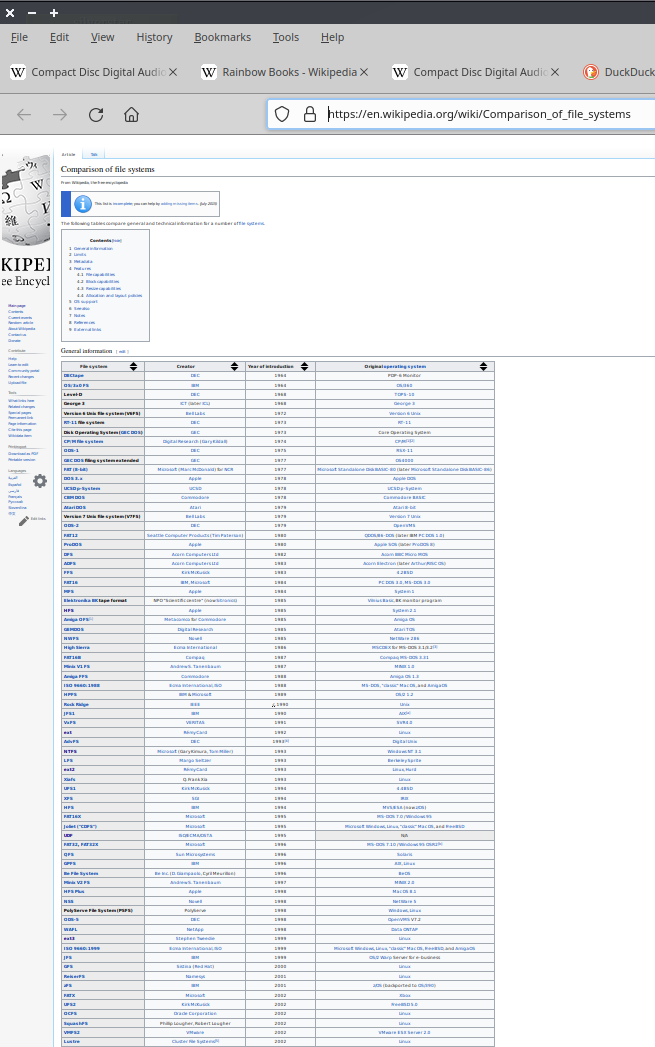The width and height of the screenshot is (655, 1047).
Task: Open the History menu
Action: (154, 37)
